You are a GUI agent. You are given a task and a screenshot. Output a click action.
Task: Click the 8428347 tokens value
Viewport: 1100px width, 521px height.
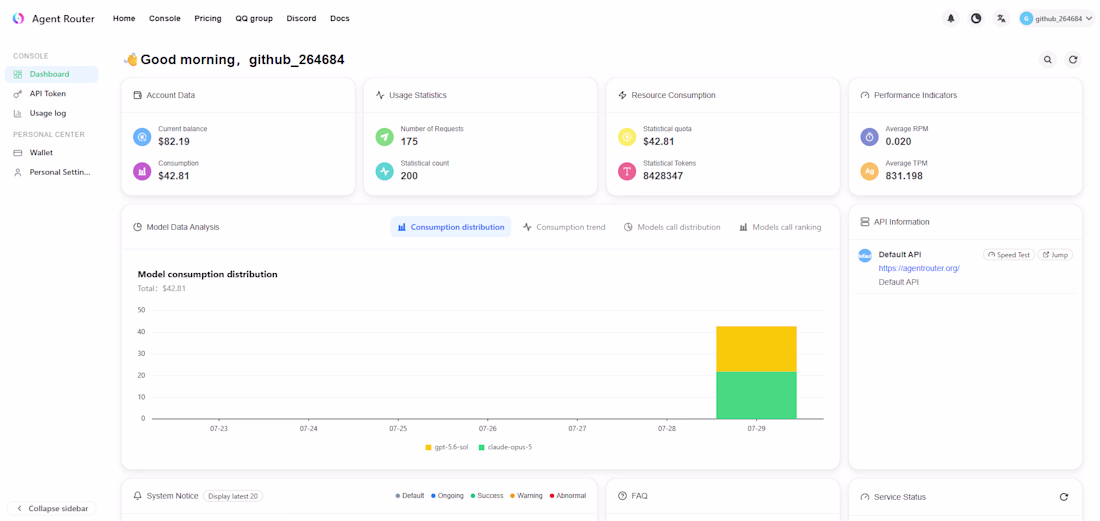pos(663,175)
